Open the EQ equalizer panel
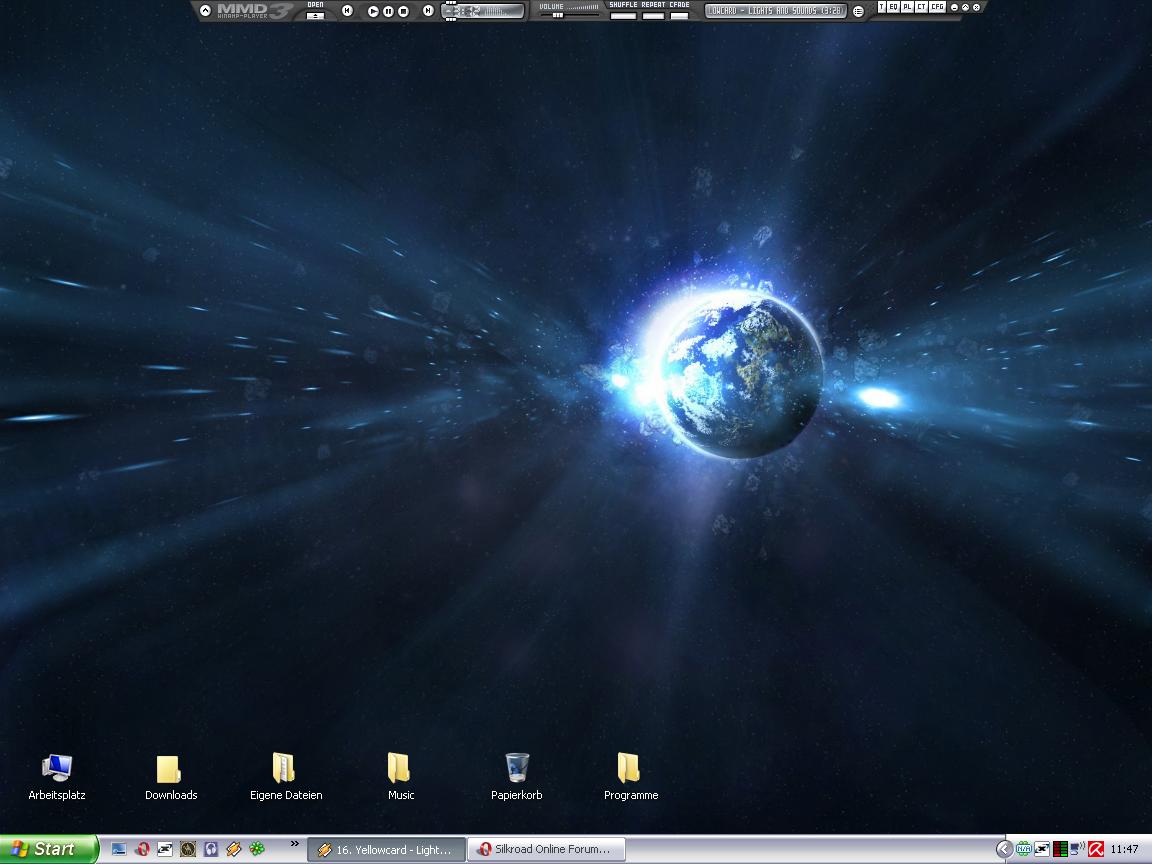Image resolution: width=1152 pixels, height=864 pixels. click(893, 7)
